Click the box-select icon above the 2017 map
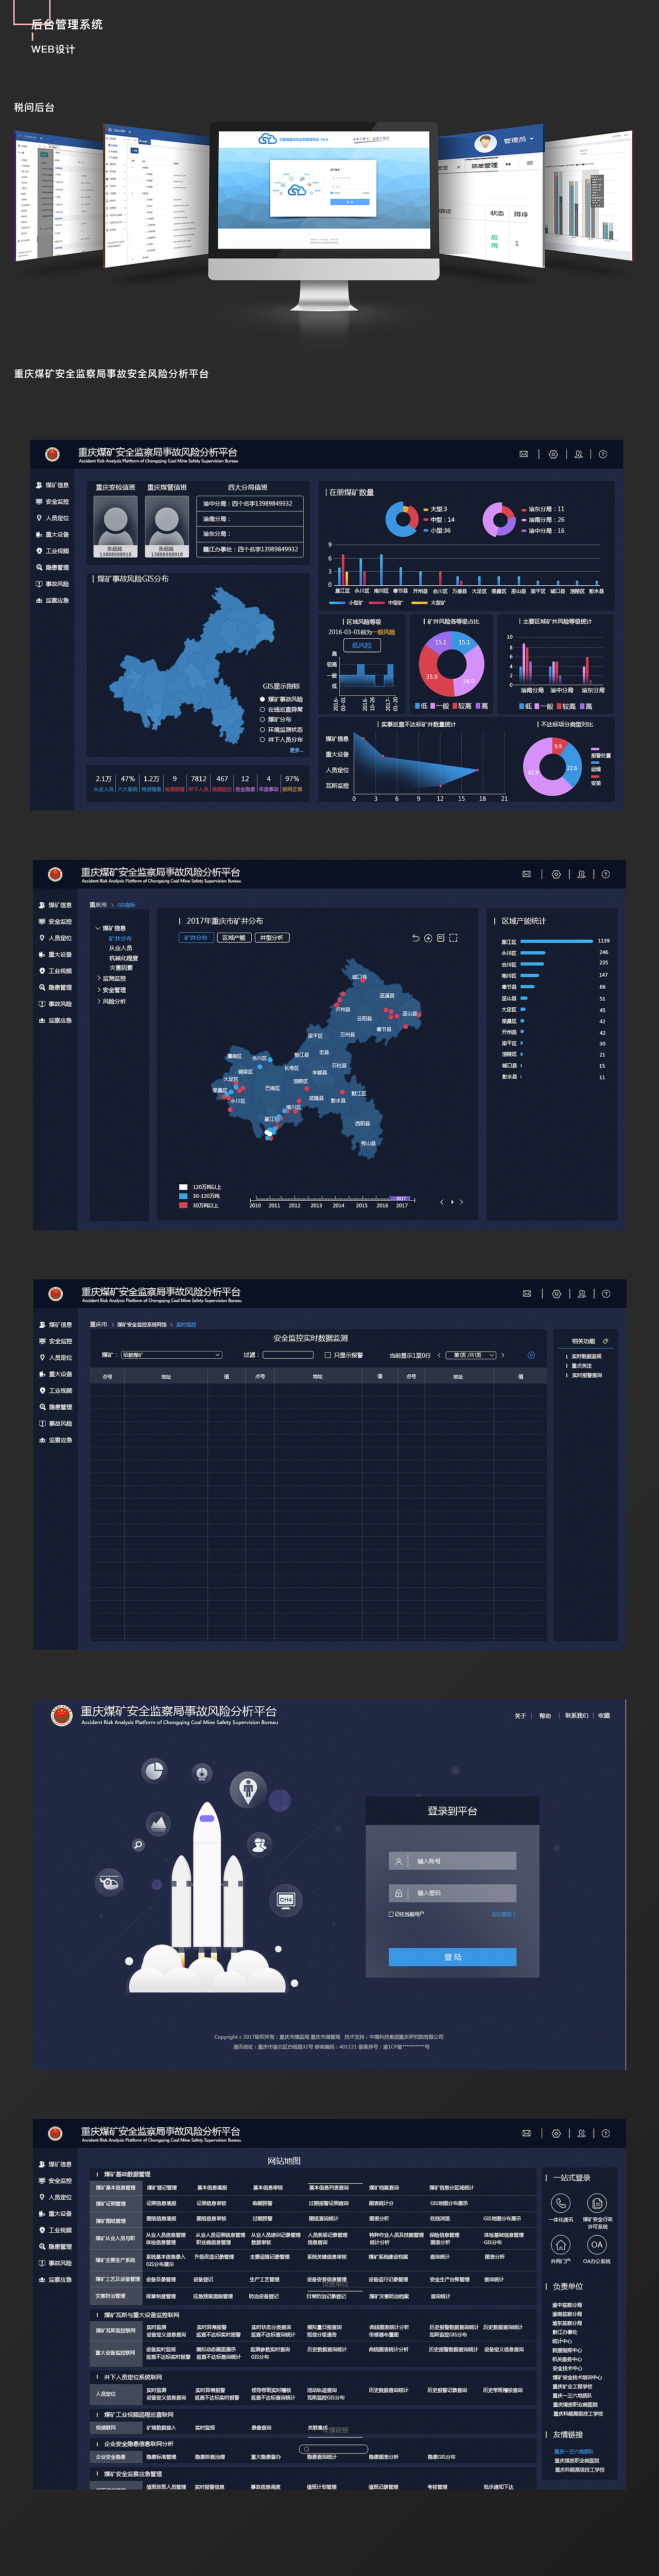Image resolution: width=659 pixels, height=2576 pixels. click(453, 938)
